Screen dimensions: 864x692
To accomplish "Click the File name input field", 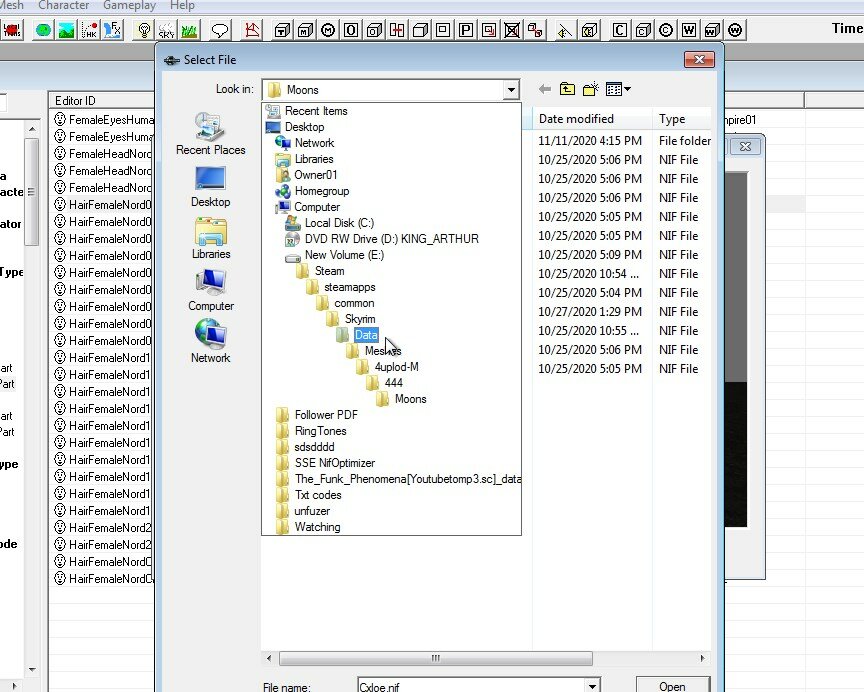I will click(x=472, y=686).
